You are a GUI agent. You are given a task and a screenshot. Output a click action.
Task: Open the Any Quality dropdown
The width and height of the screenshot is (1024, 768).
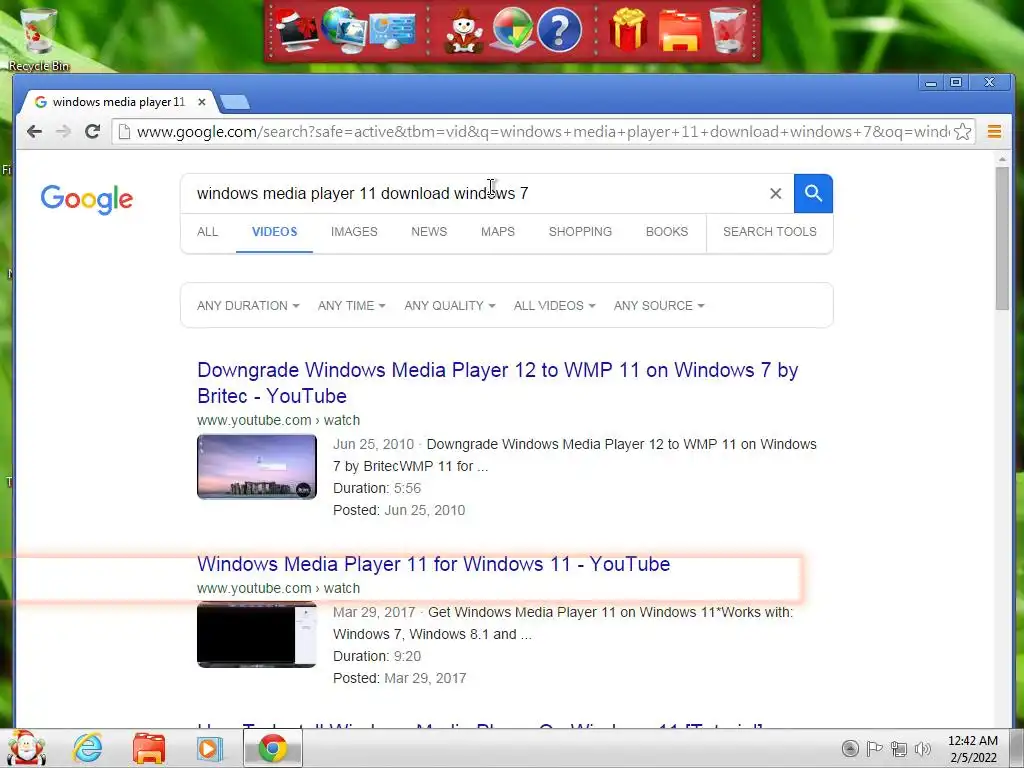point(449,306)
